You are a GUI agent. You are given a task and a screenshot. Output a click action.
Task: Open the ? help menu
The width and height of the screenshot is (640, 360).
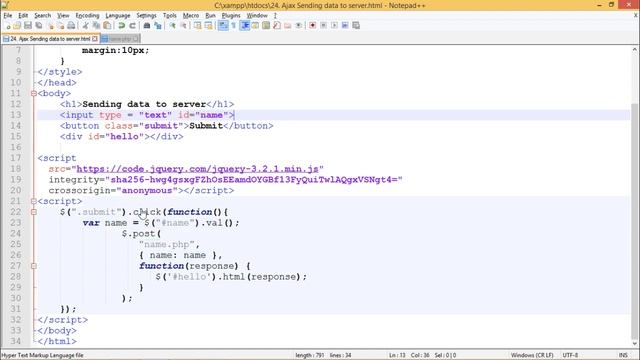[x=275, y=16]
